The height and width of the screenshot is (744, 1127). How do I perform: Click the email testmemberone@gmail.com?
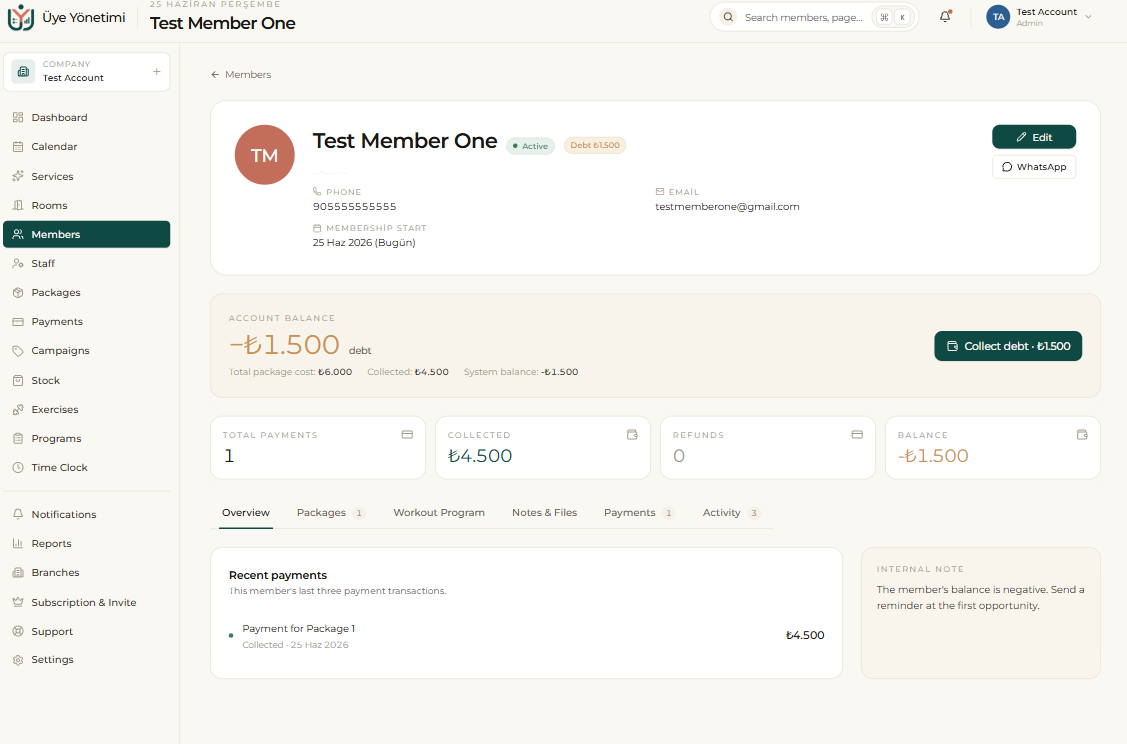(727, 206)
